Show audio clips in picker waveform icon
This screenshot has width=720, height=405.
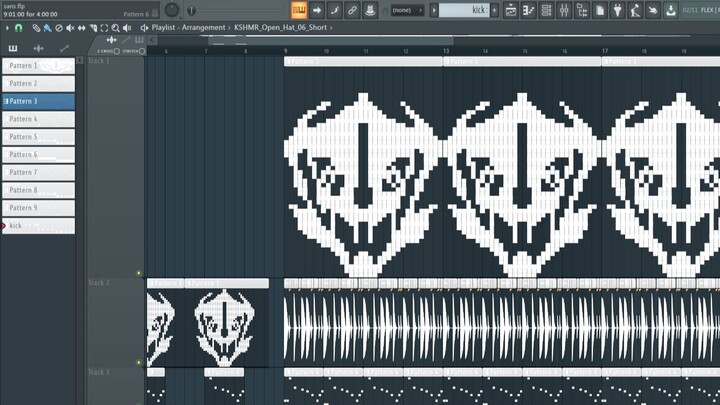pyautogui.click(x=39, y=48)
